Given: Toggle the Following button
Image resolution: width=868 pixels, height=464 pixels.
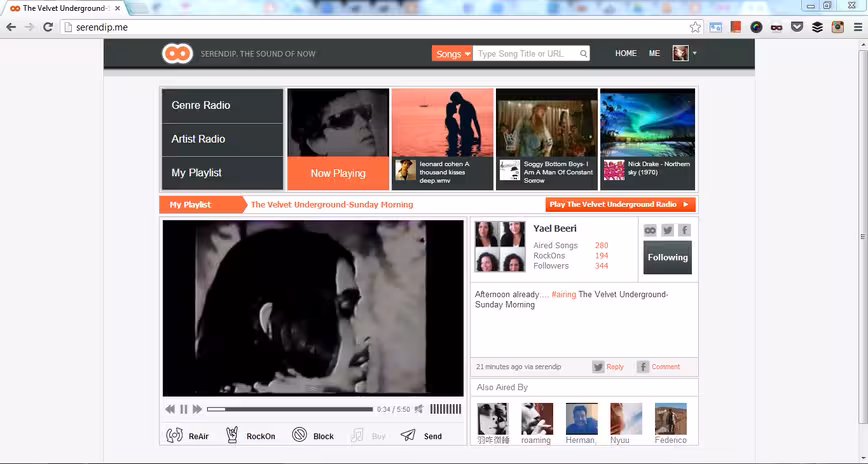Looking at the screenshot, I should click(668, 257).
